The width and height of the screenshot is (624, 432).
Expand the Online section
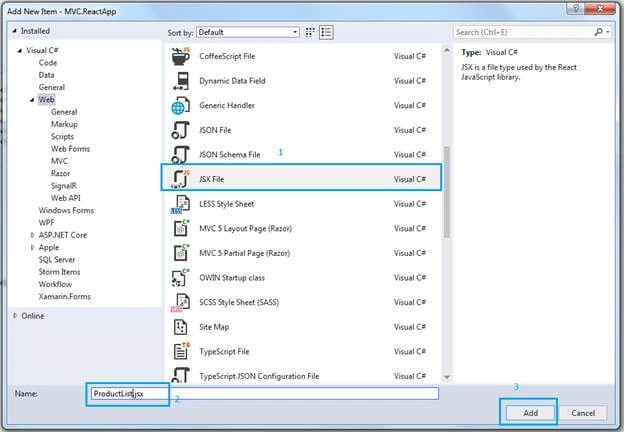pos(15,315)
